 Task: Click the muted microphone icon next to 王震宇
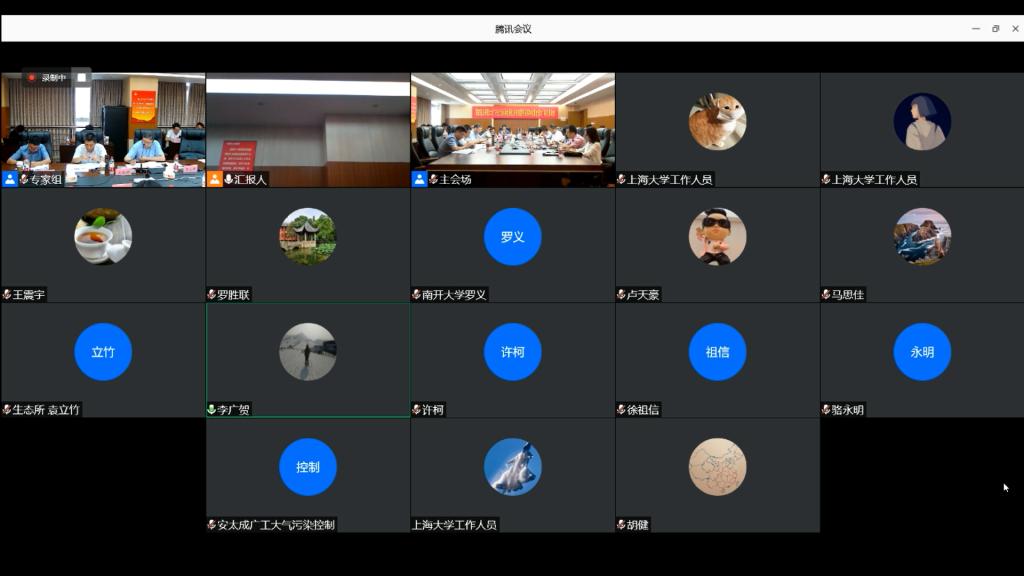(7, 294)
